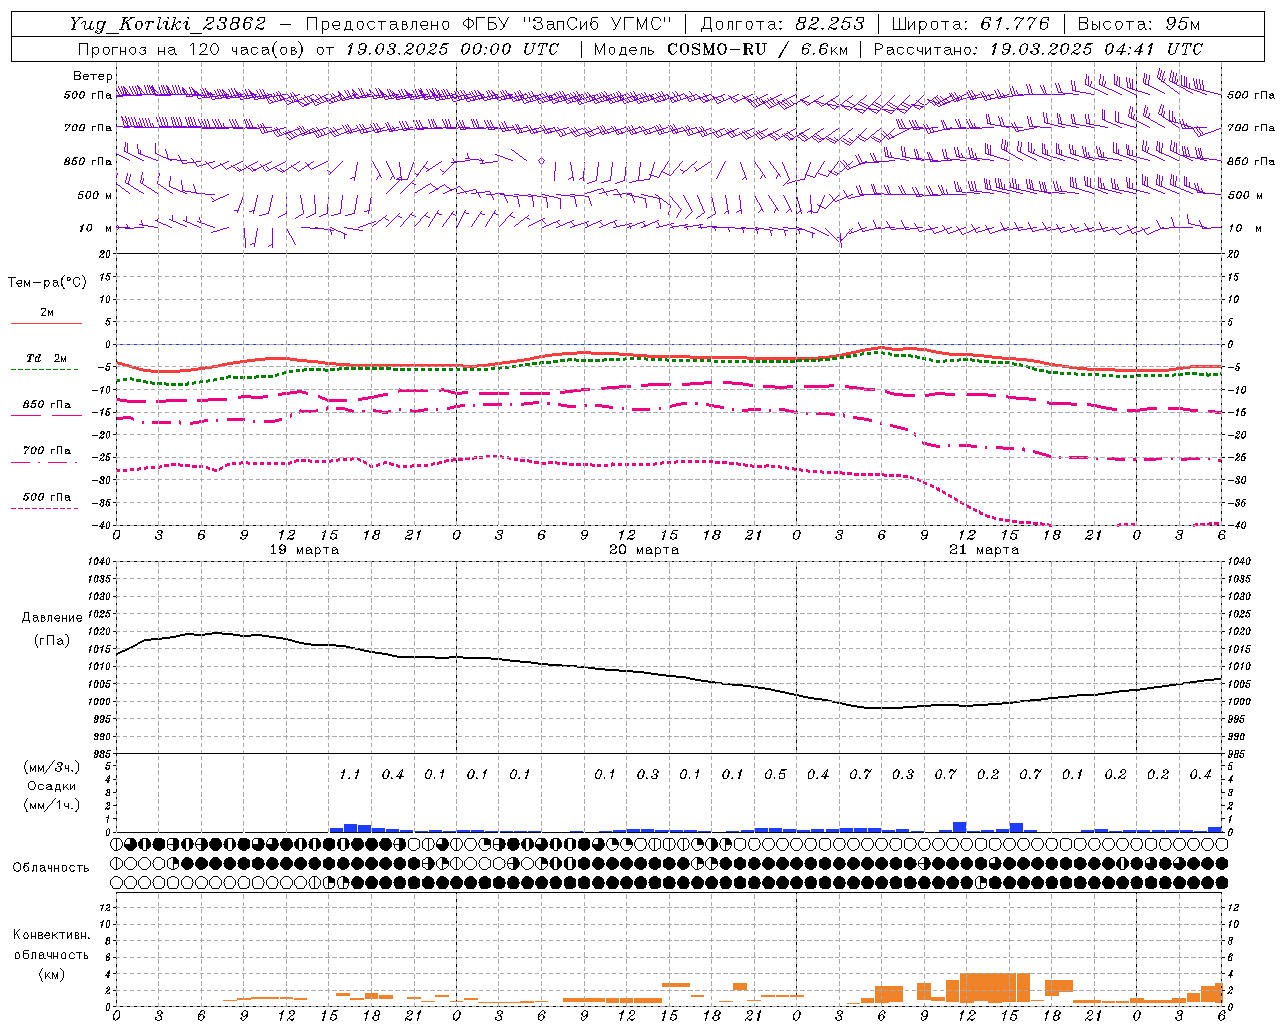1280x1024 pixels.
Task: Click the Модель COSMO-RU / 6.6км label
Action: (721, 49)
